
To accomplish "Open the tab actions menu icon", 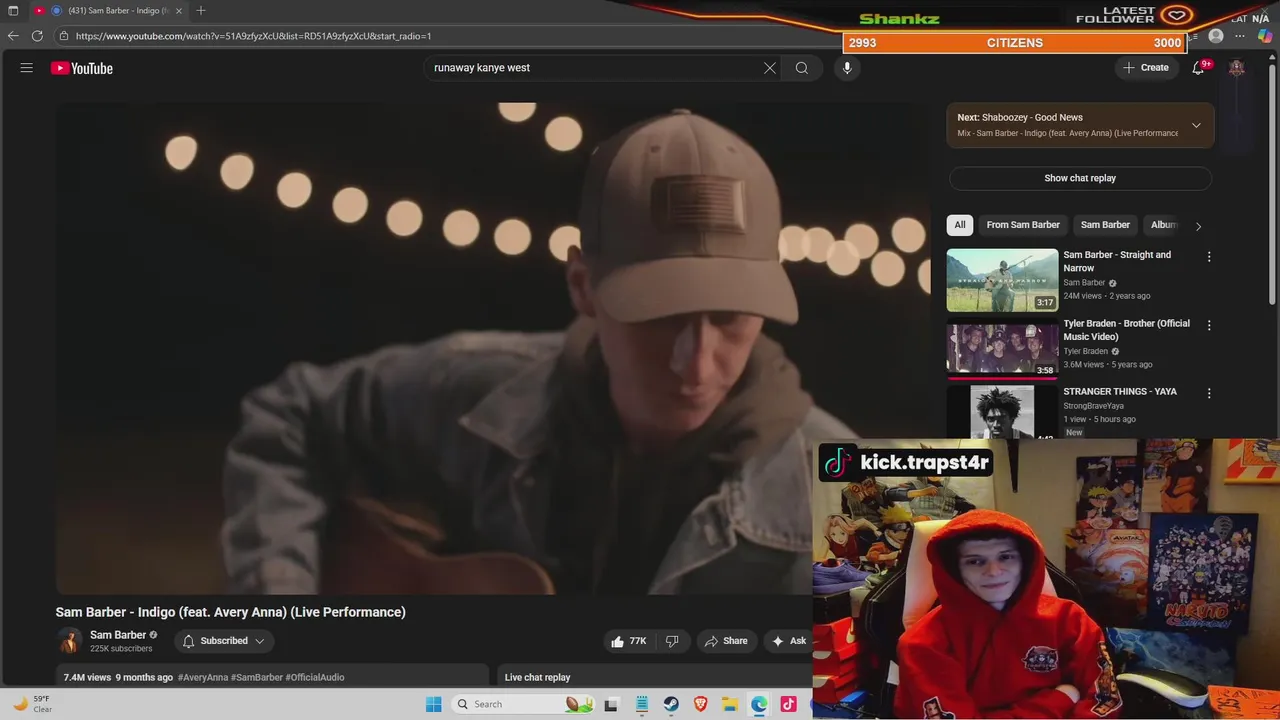I will coord(13,10).
